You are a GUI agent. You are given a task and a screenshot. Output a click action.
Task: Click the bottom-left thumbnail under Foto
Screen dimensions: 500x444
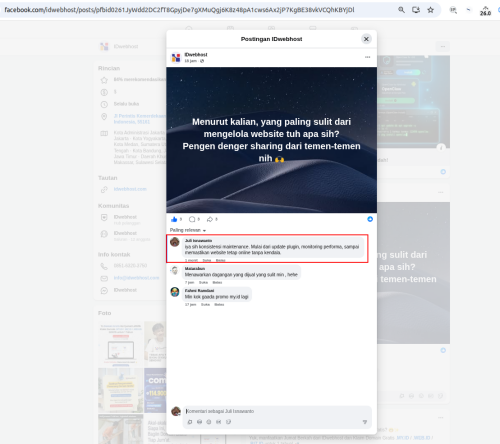coord(120,429)
